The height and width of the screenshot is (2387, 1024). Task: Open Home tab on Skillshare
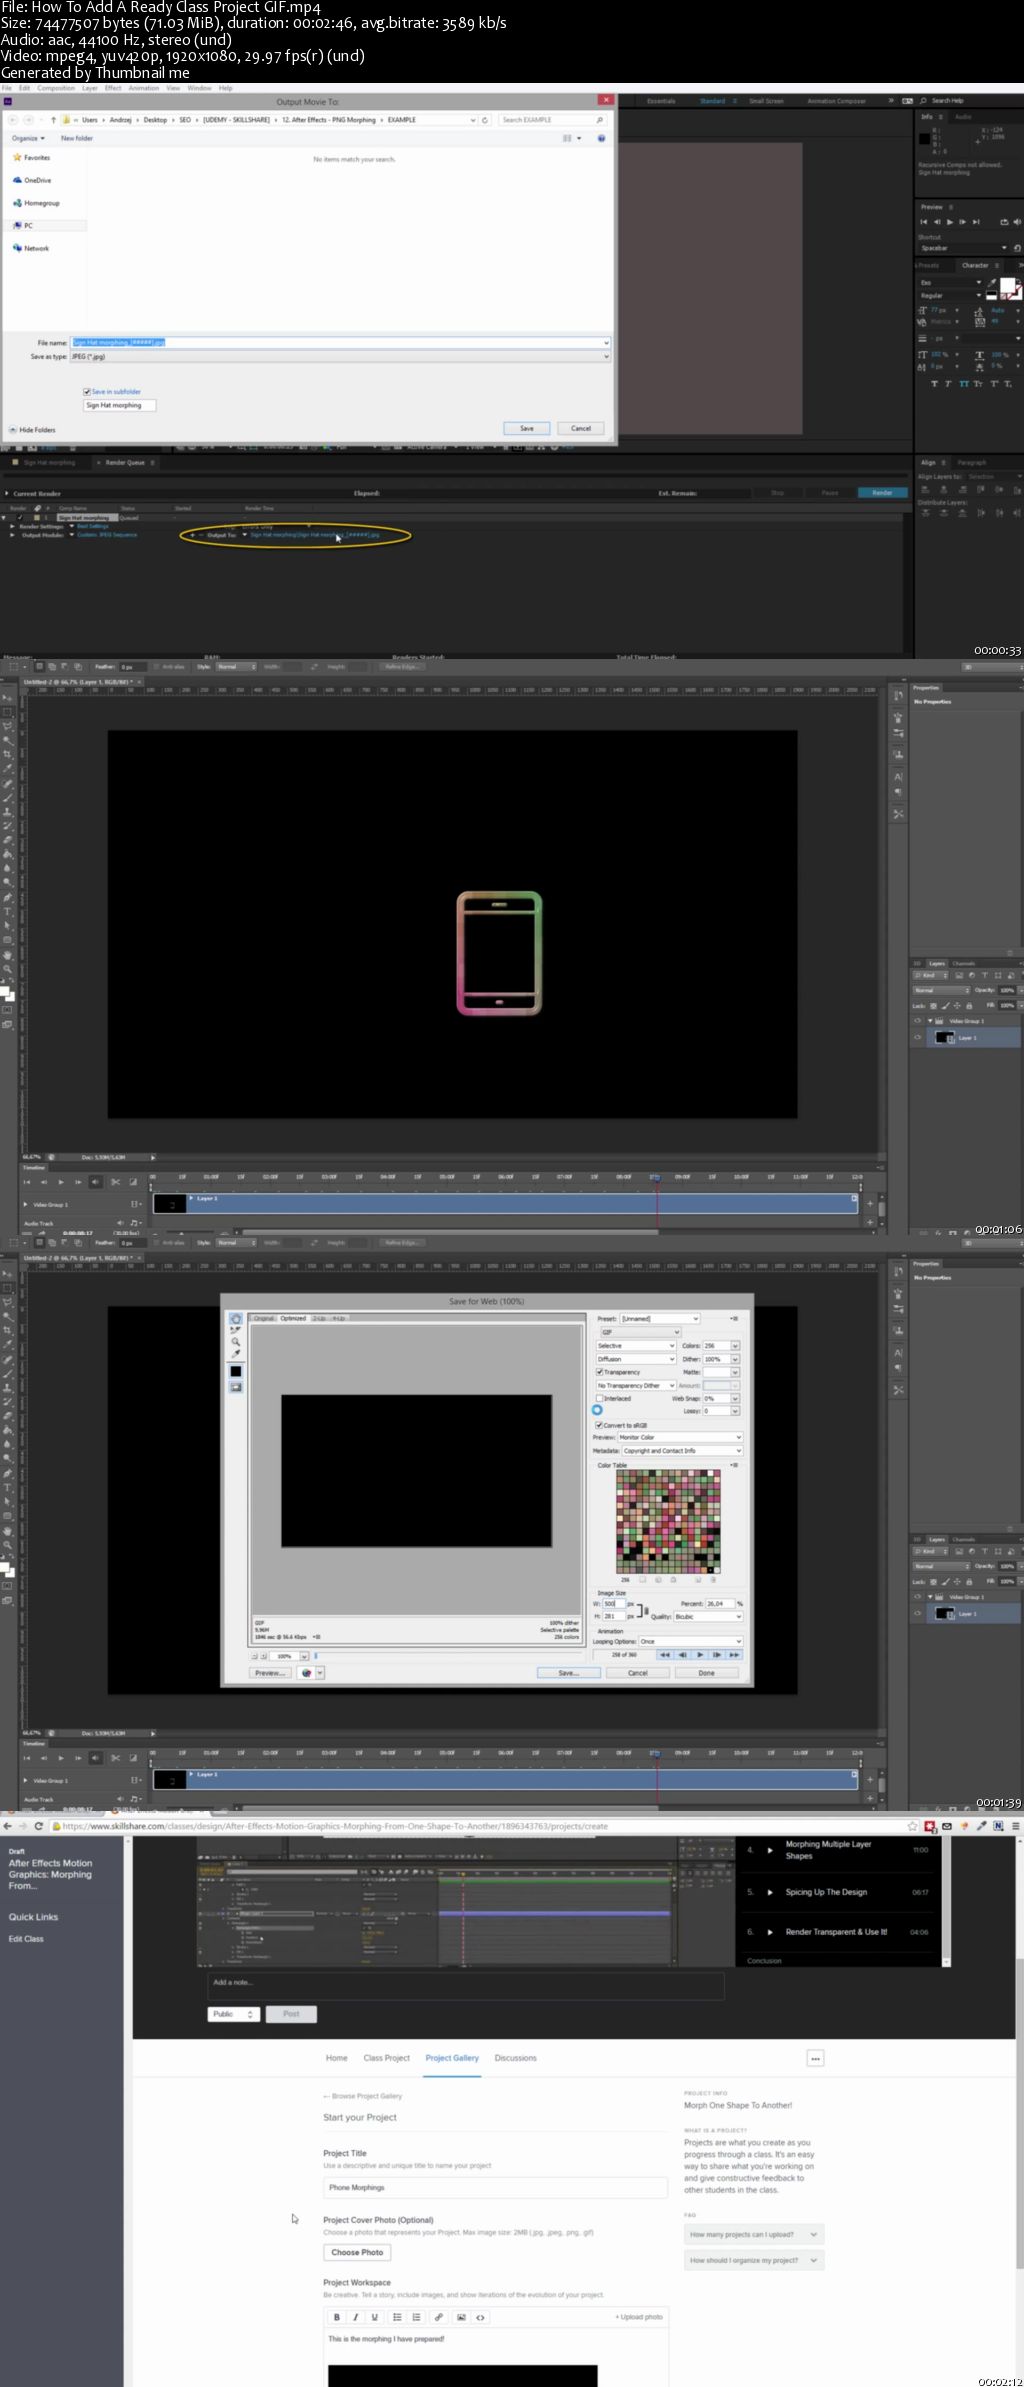pyautogui.click(x=336, y=2058)
